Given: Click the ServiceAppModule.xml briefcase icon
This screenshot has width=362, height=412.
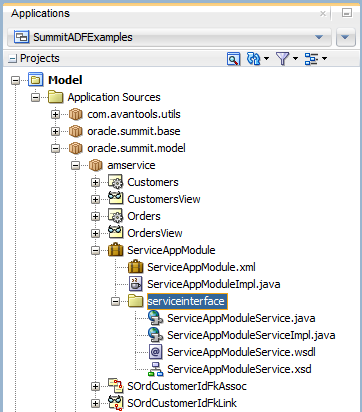Looking at the screenshot, I should coord(136,267).
